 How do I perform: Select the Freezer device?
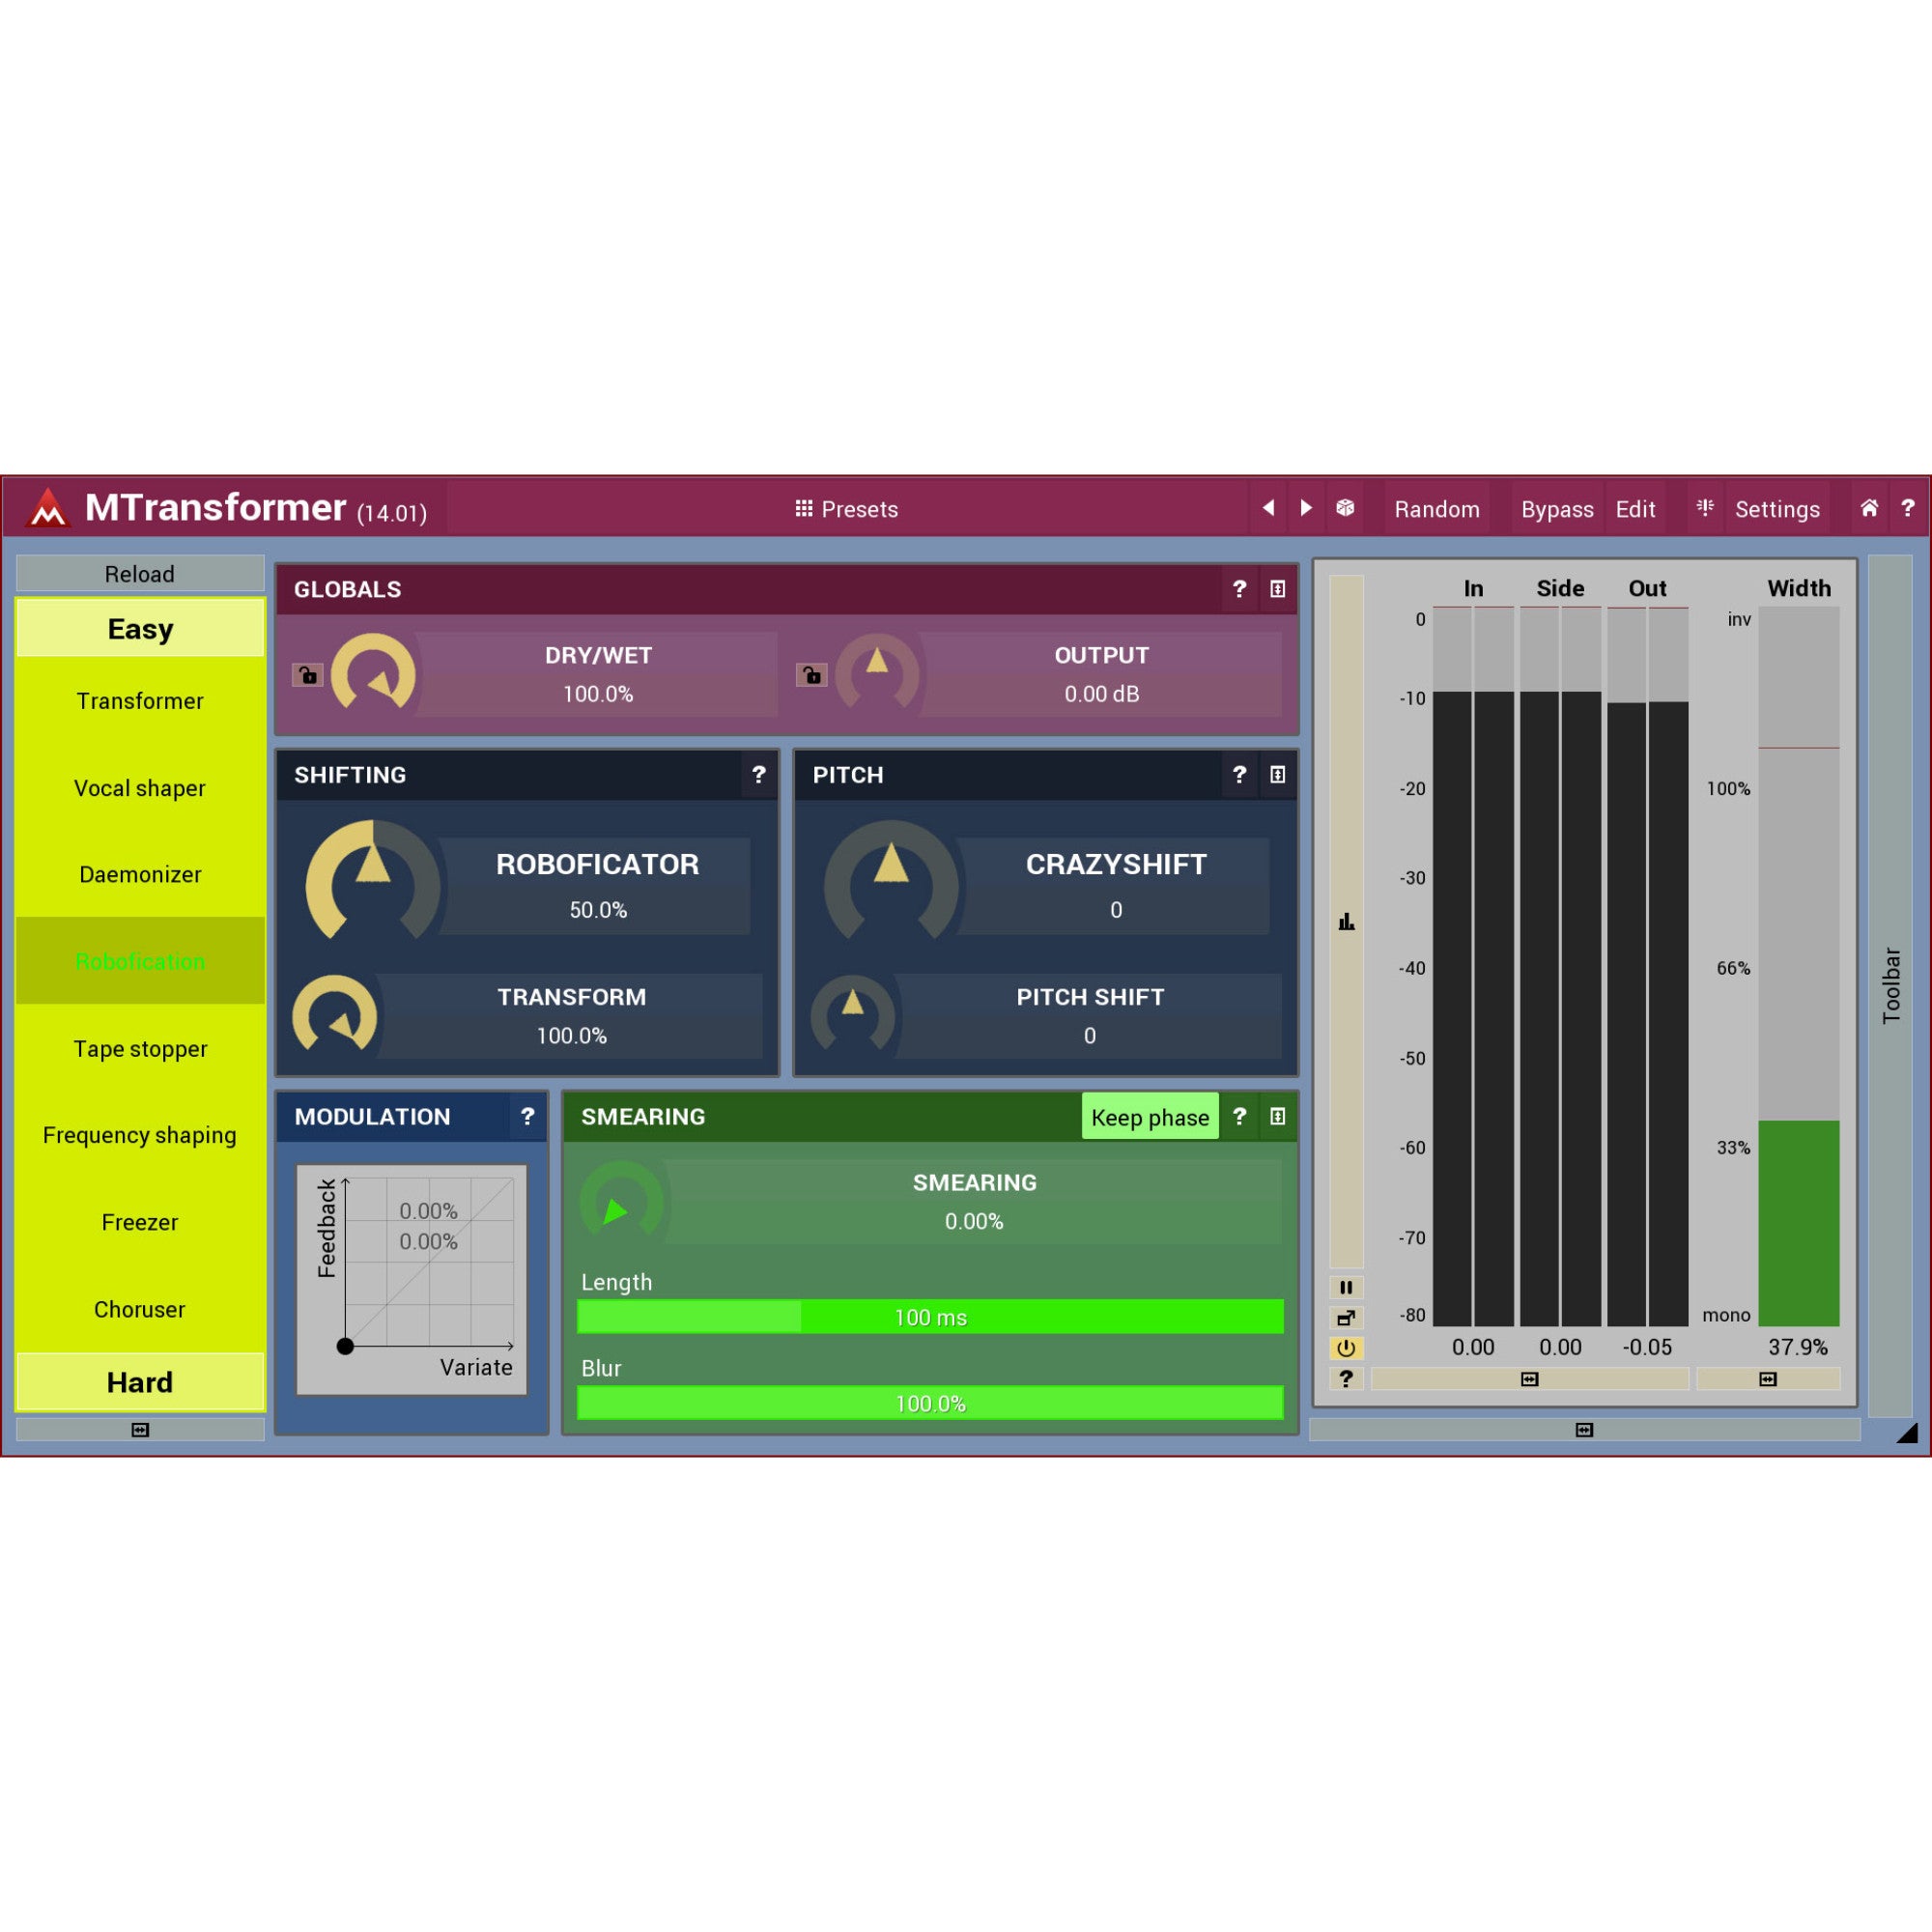point(140,1222)
